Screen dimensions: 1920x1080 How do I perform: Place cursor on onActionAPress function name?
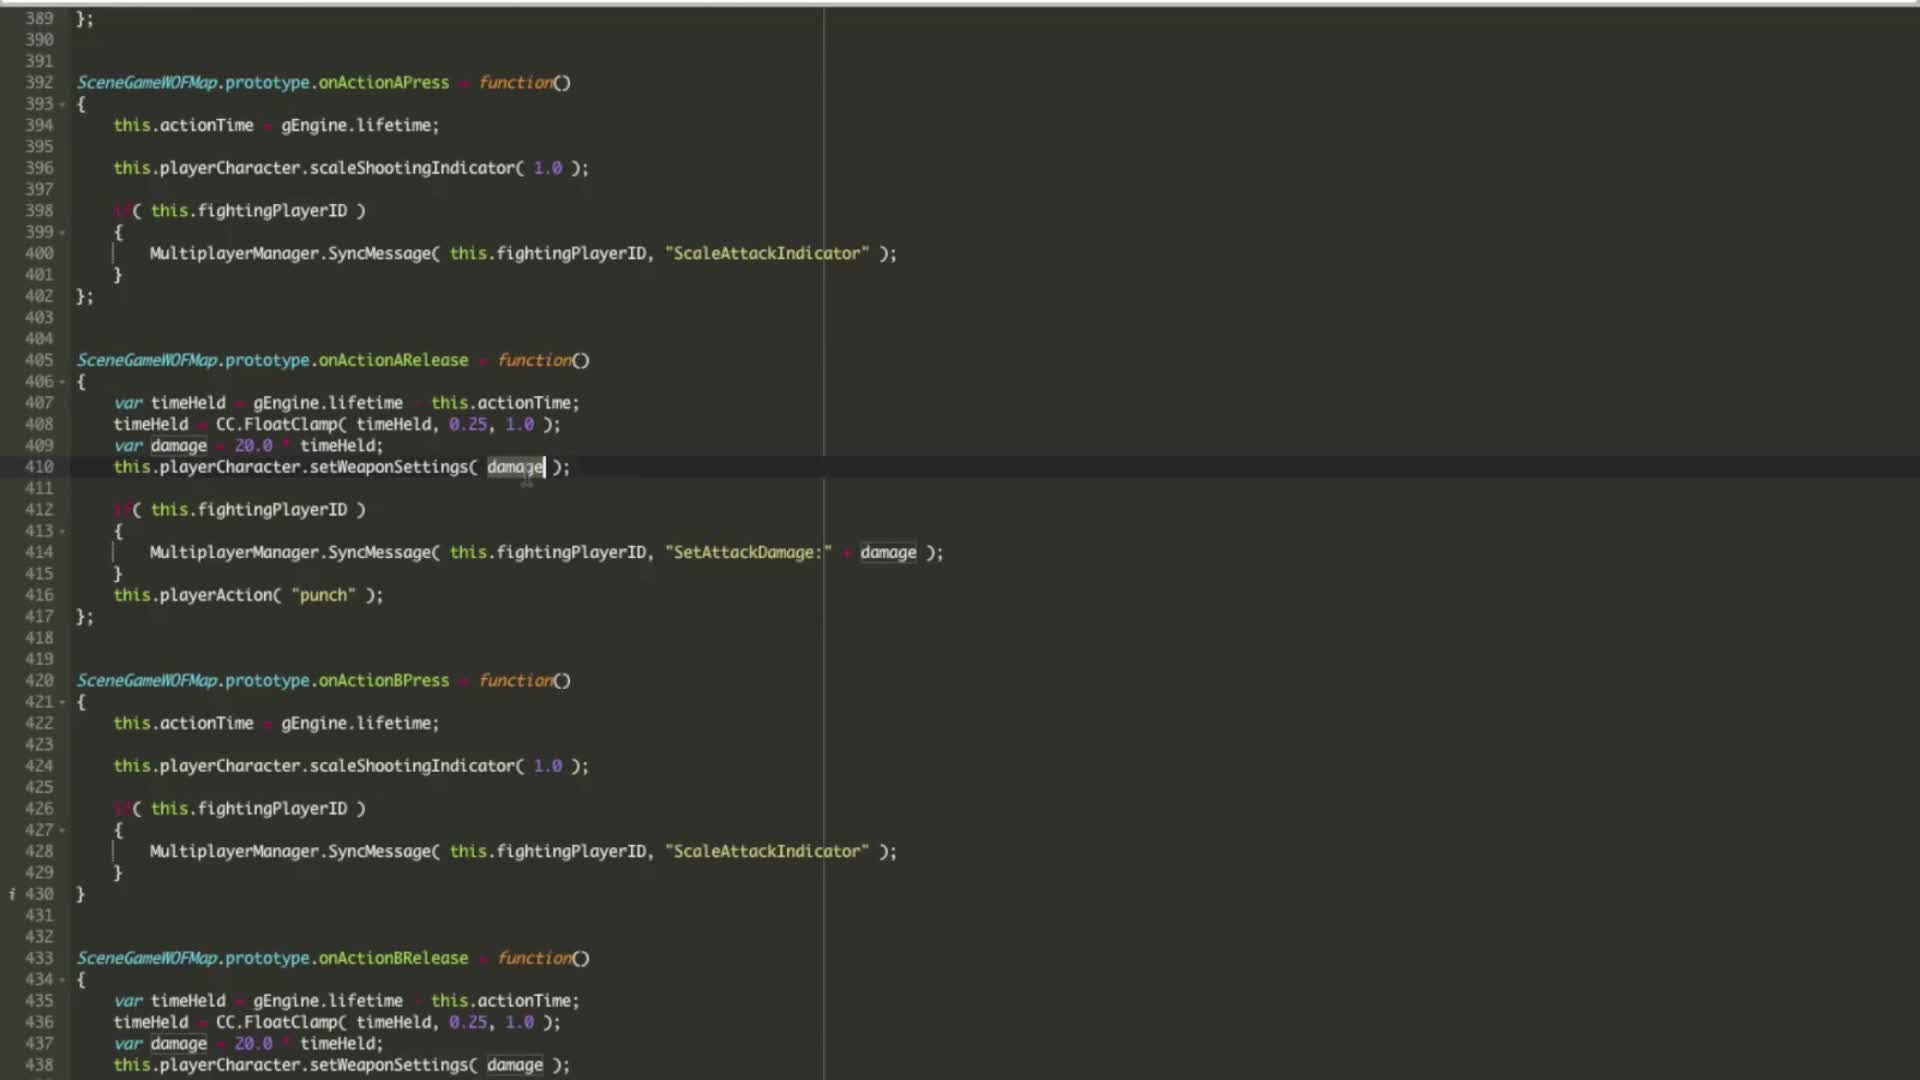pos(383,83)
